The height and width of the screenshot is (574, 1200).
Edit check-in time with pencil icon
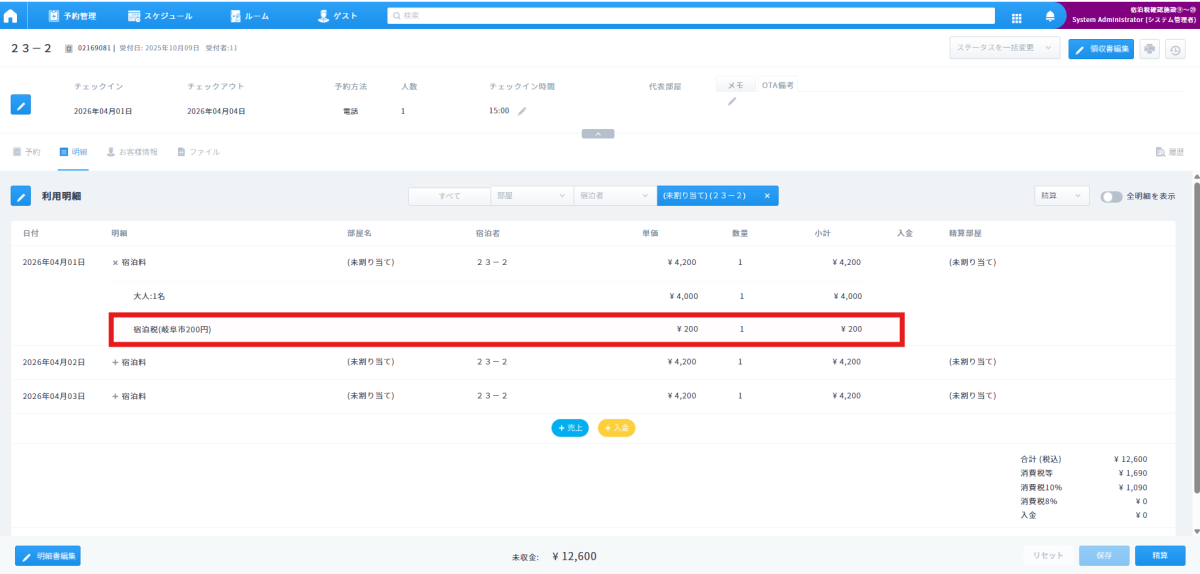tap(522, 111)
